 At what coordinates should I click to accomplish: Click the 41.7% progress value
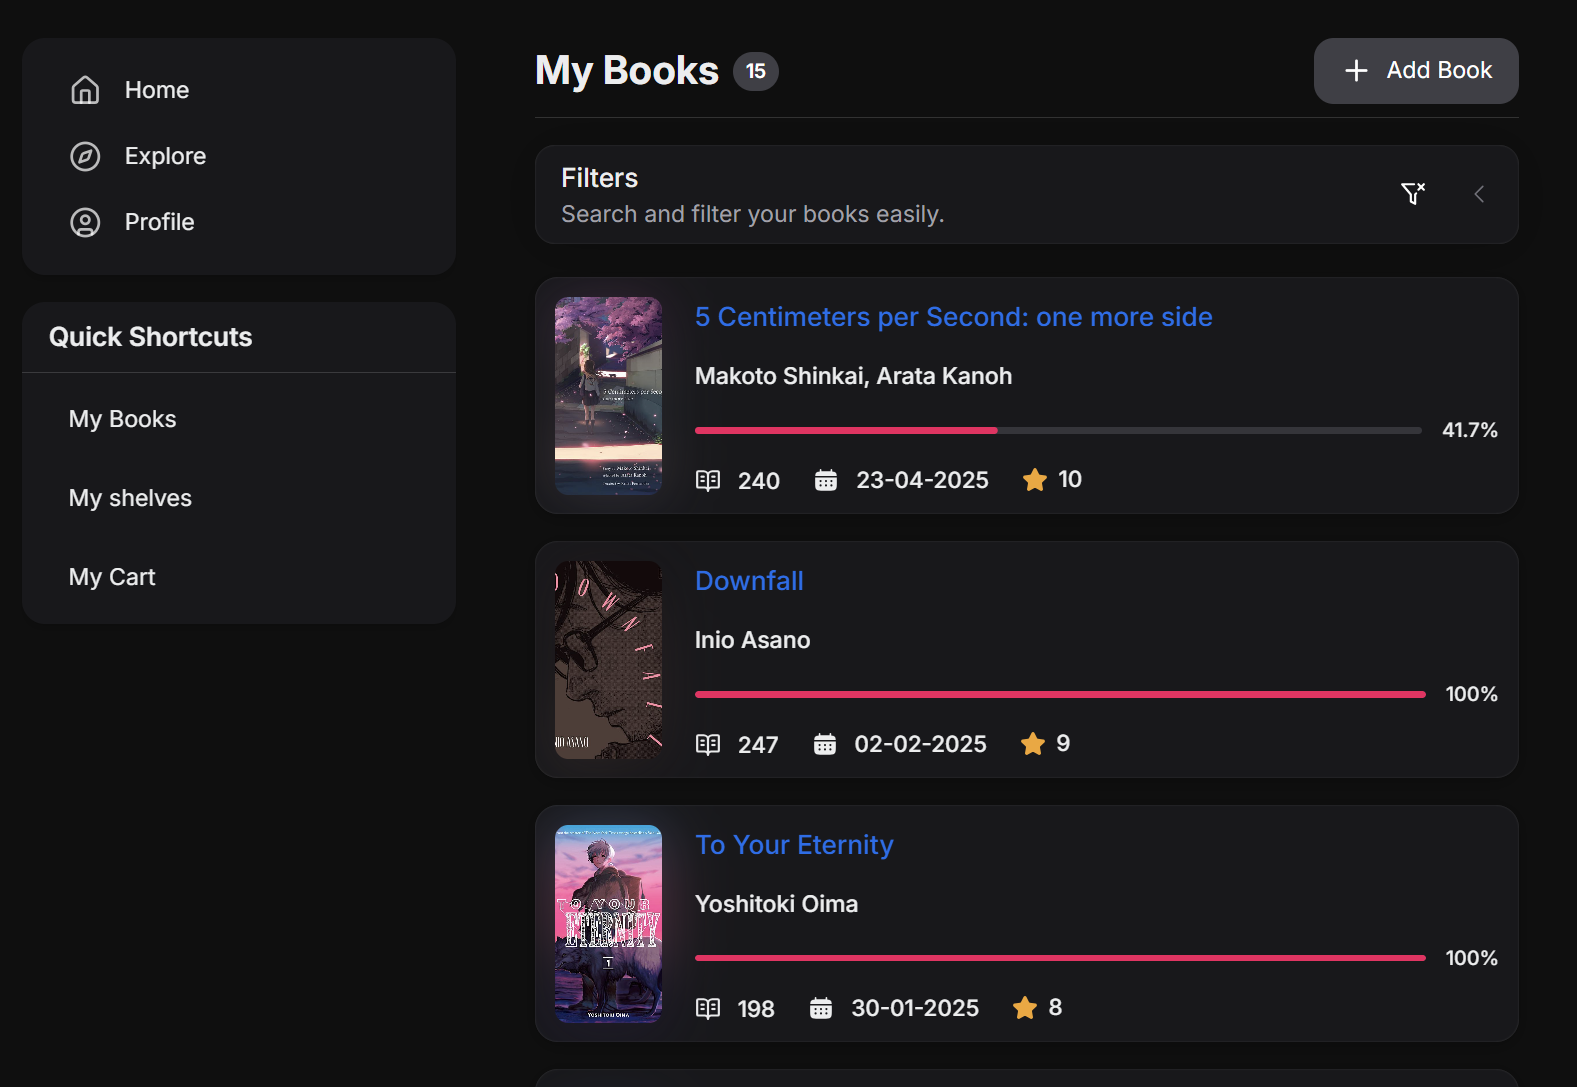(1470, 430)
